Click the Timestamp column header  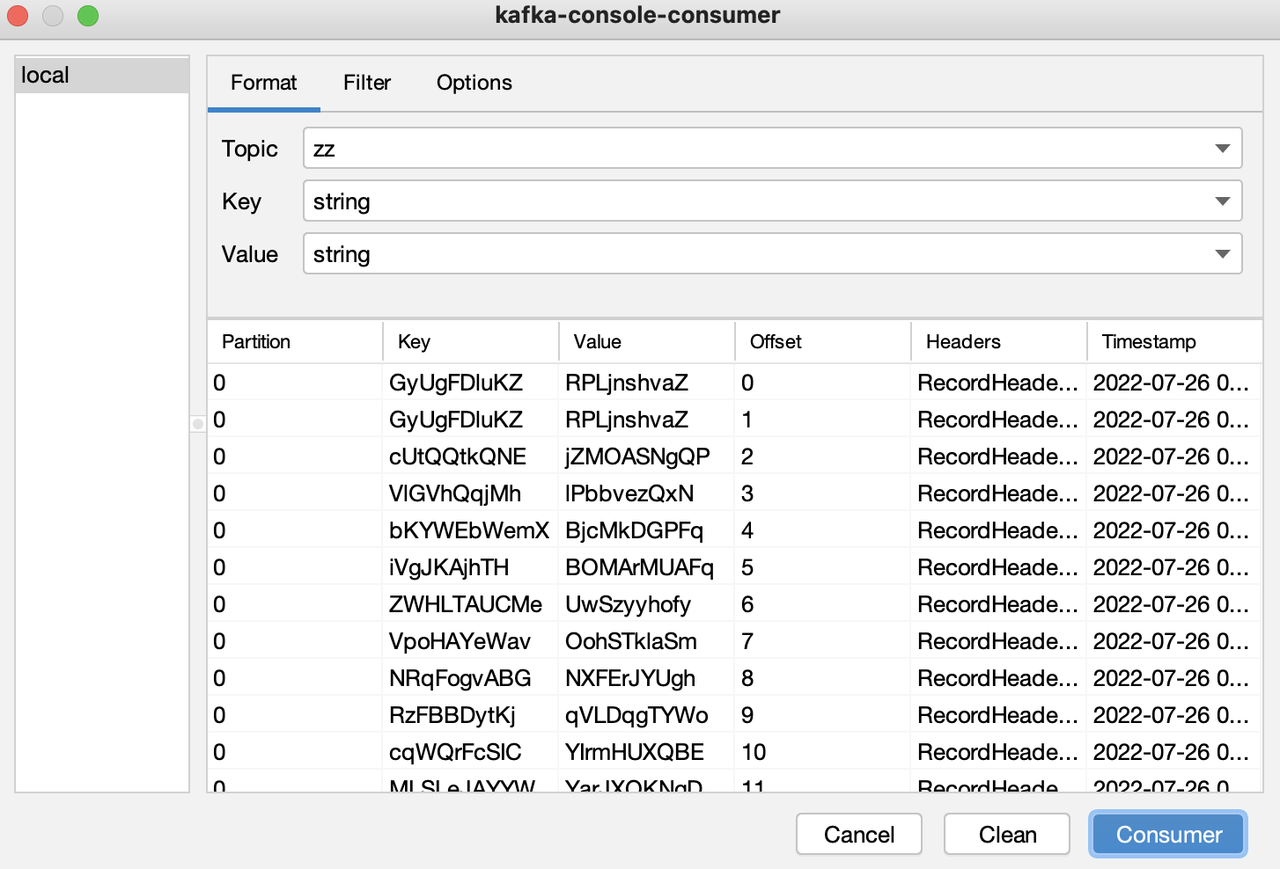tap(1148, 341)
